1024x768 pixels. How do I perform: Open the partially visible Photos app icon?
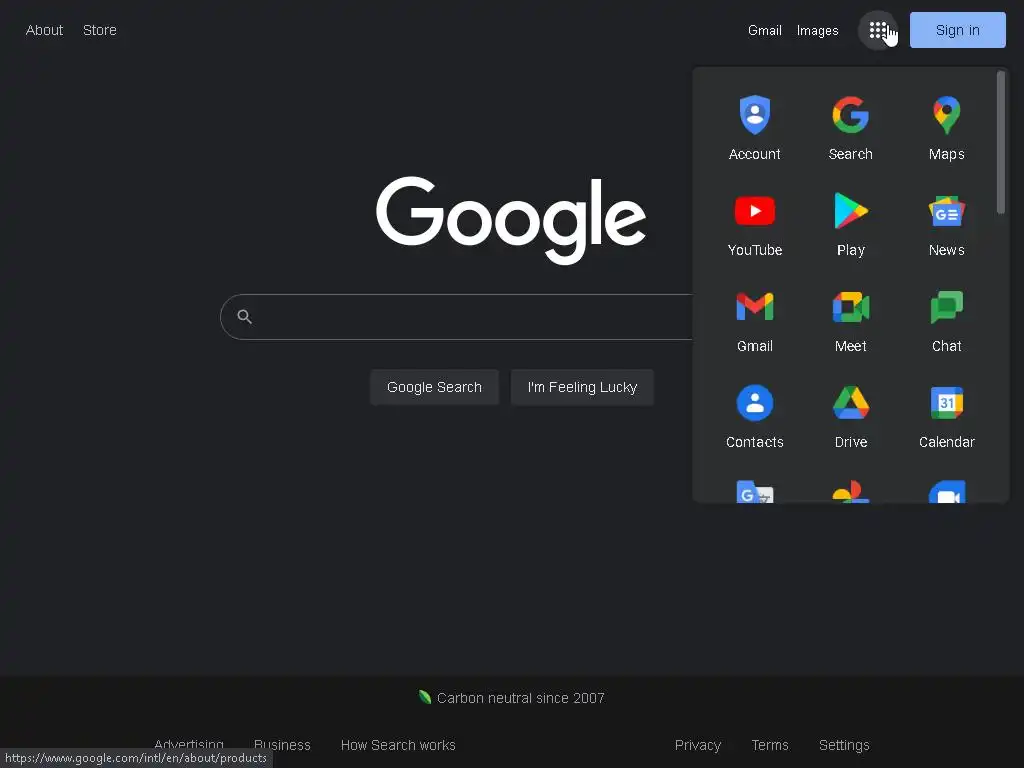point(850,492)
